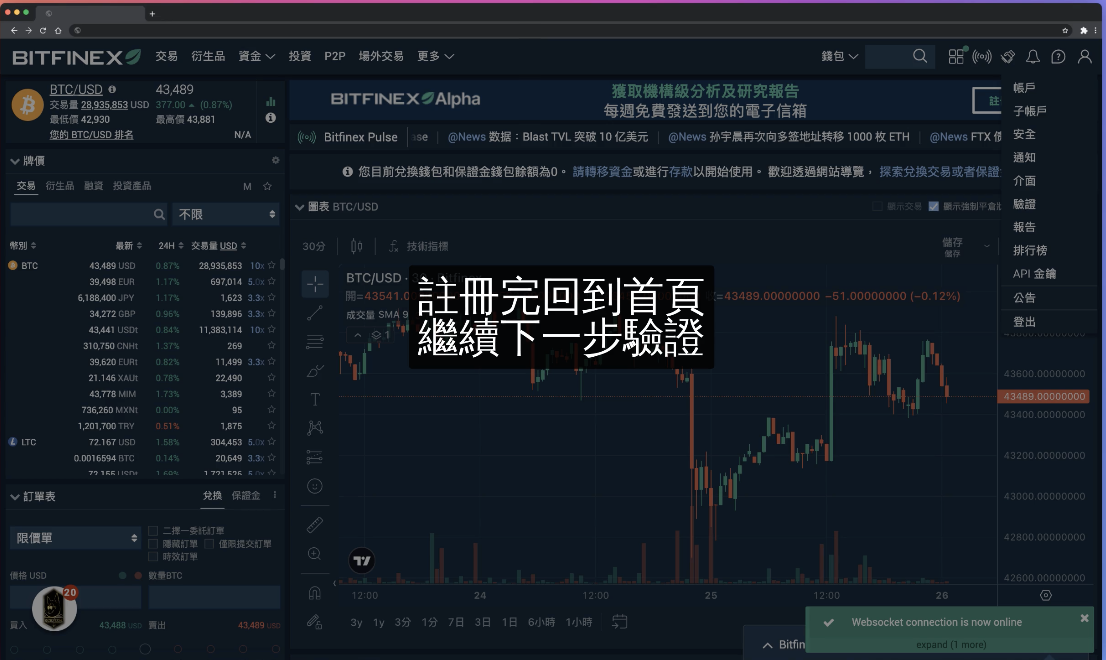
Task: Select the crosshair tool on chart
Action: click(315, 283)
